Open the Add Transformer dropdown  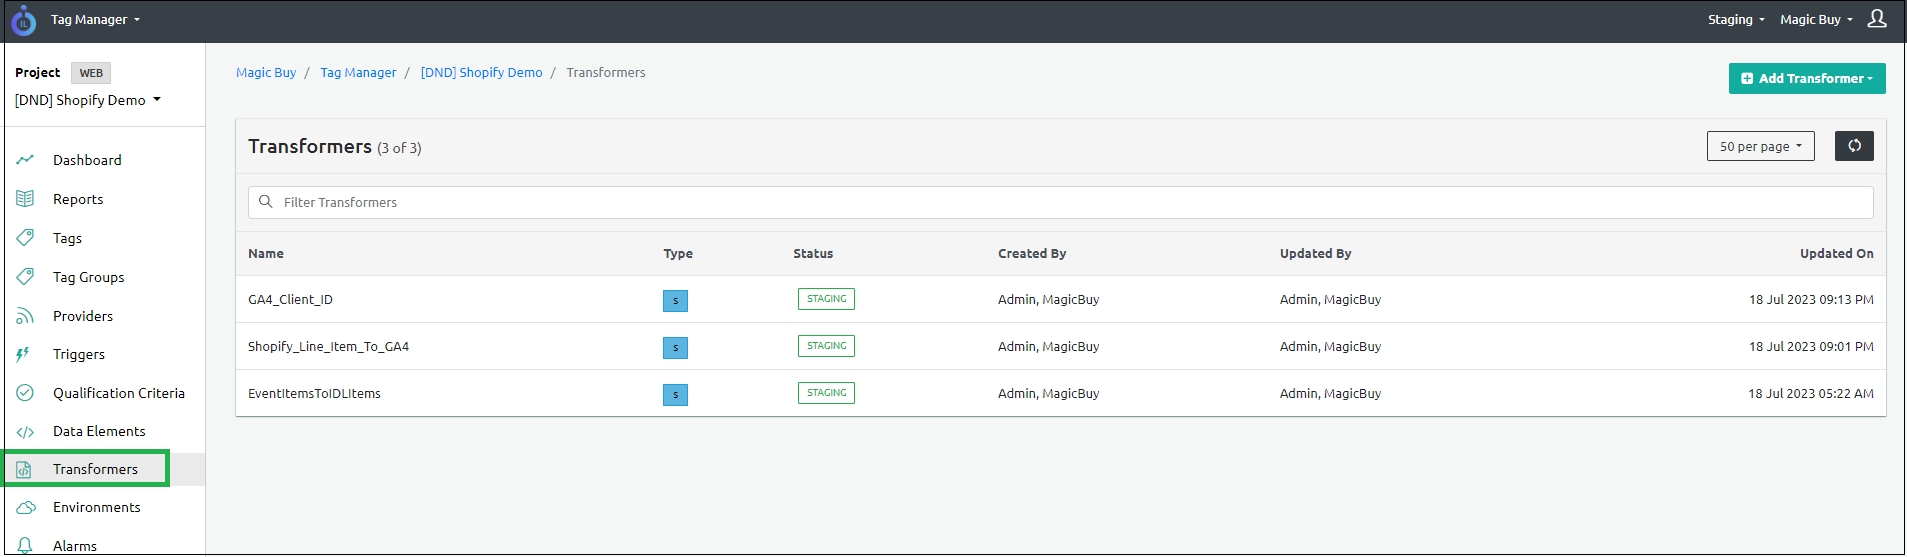[x=1806, y=78]
